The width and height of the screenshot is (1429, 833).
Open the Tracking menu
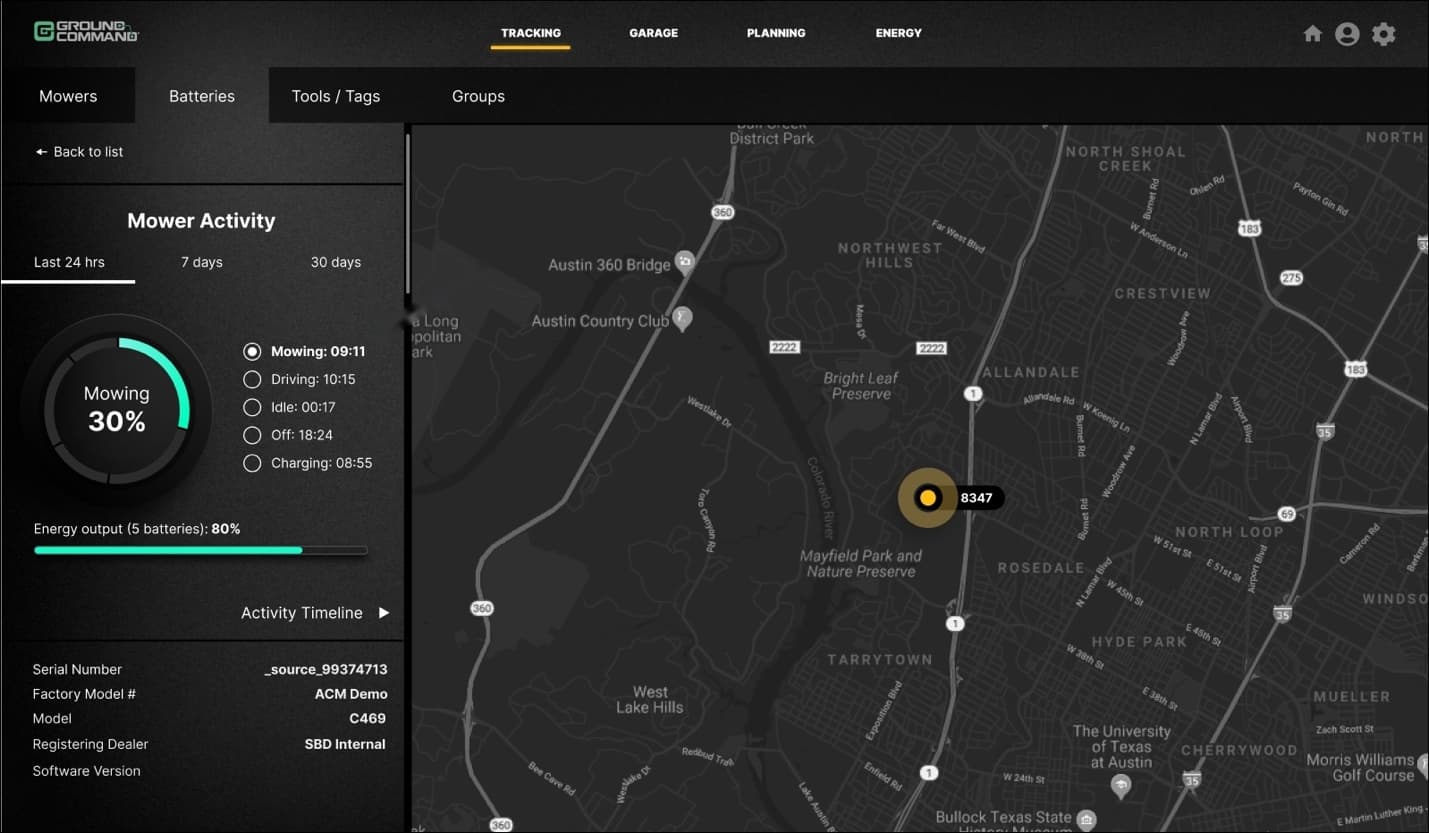(x=530, y=33)
